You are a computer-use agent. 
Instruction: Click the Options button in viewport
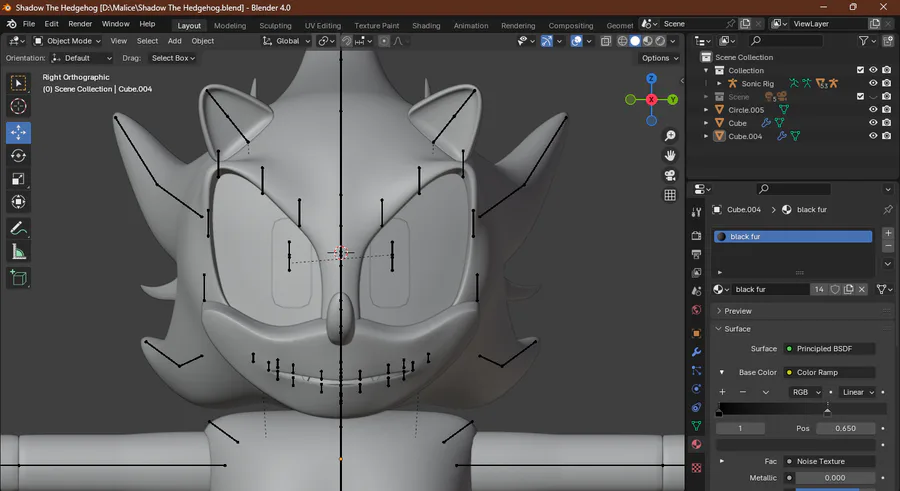point(659,58)
